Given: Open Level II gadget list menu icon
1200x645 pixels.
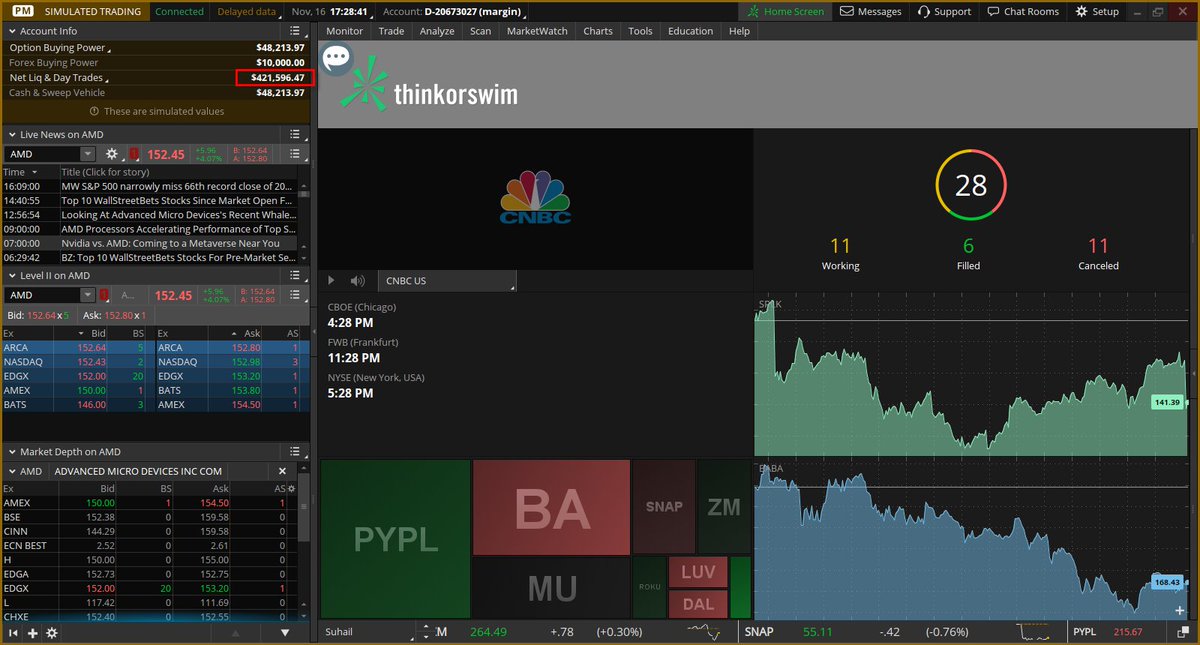Looking at the screenshot, I should pyautogui.click(x=295, y=275).
